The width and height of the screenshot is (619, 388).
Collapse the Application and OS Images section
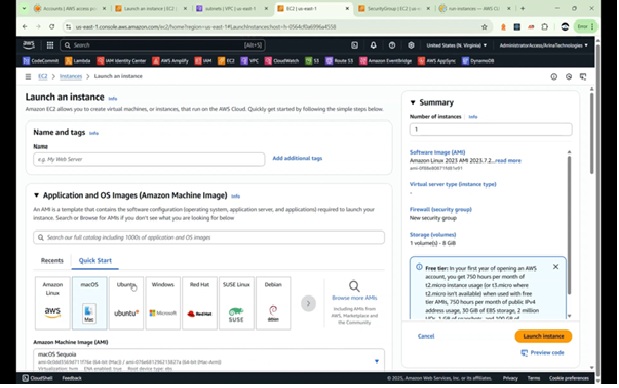click(x=36, y=195)
